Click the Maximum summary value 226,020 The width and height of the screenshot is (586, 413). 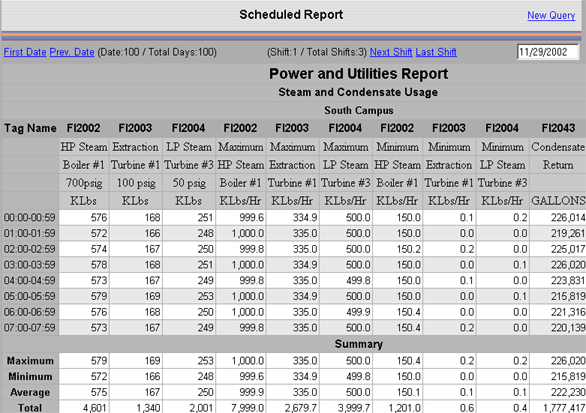(x=568, y=361)
